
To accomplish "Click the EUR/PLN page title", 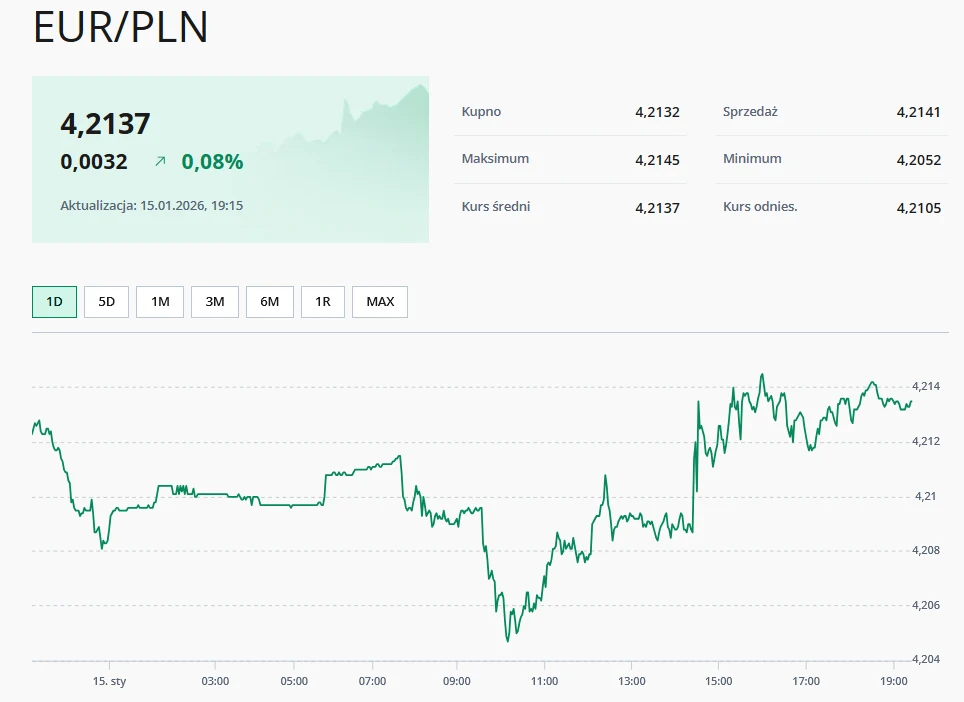I will 120,28.
